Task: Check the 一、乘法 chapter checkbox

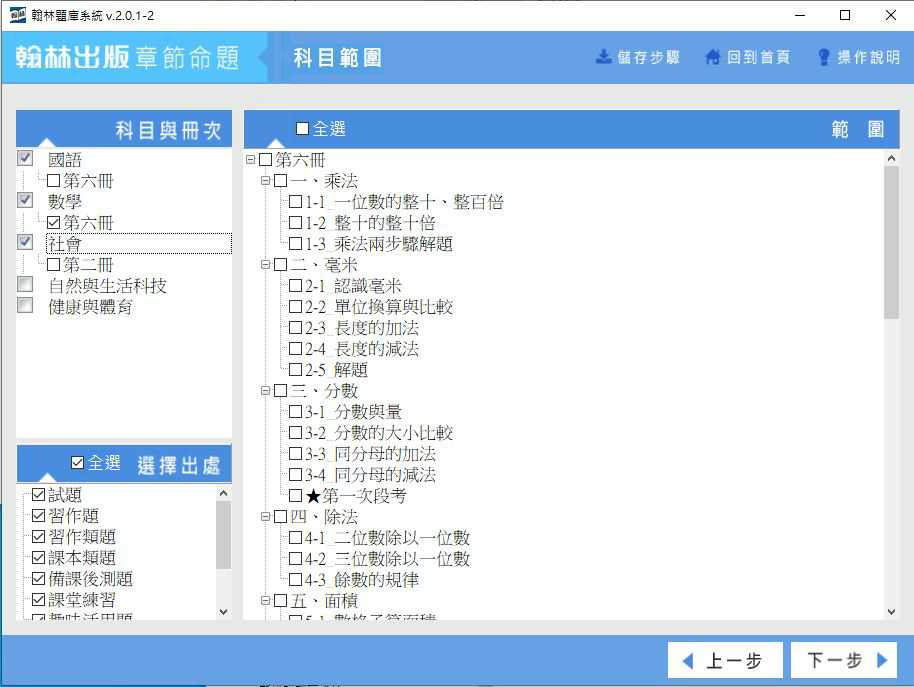Action: coord(280,181)
